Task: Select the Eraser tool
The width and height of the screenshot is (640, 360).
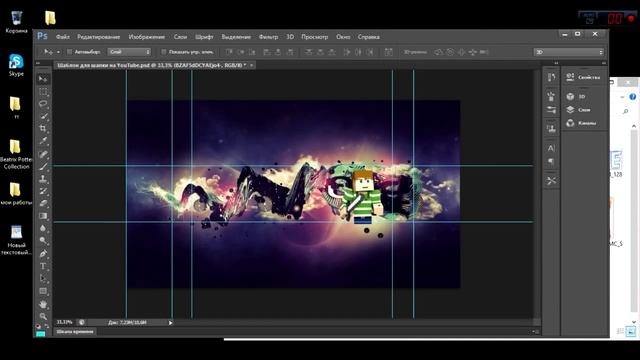Action: coord(43,203)
